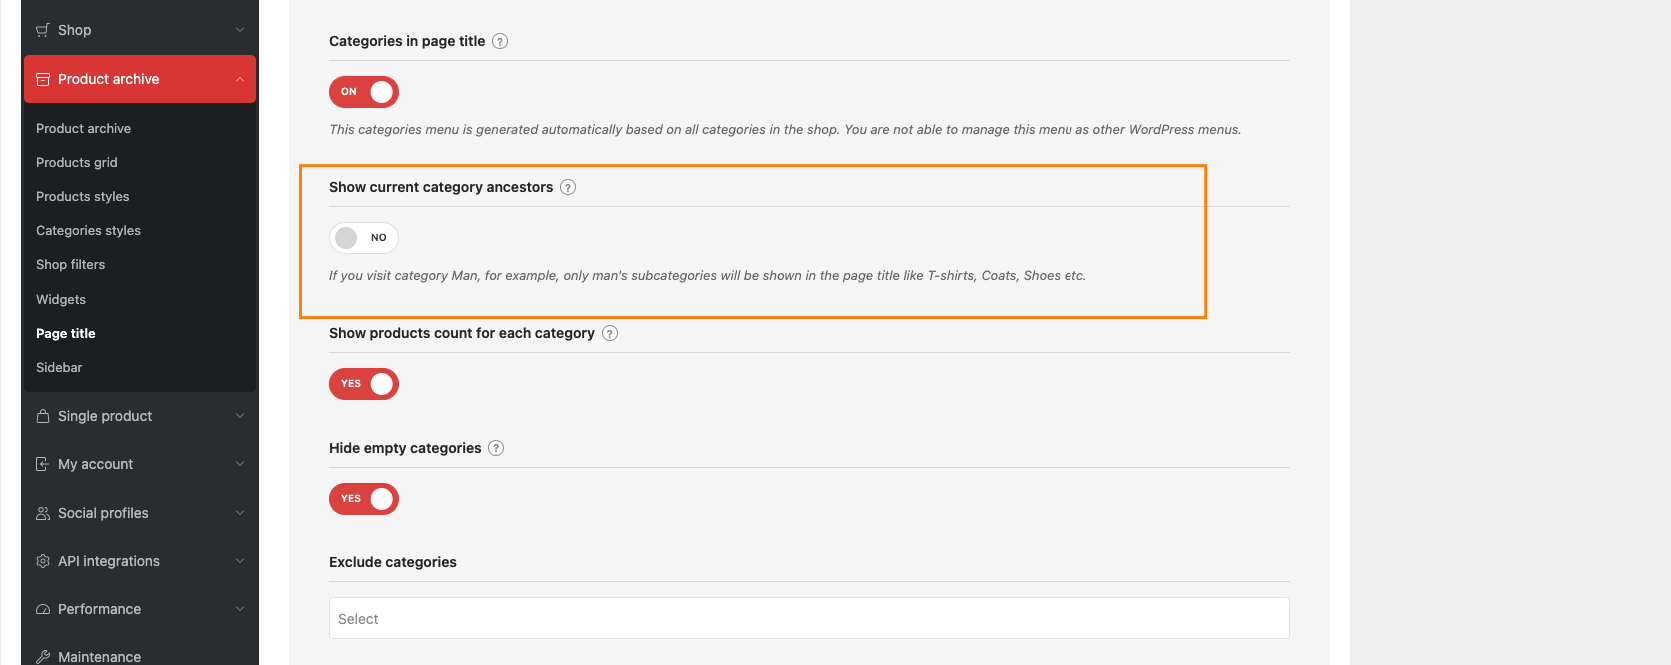Viewport: 1671px width, 665px height.
Task: Turn off Categories in page title toggle
Action: 364,92
